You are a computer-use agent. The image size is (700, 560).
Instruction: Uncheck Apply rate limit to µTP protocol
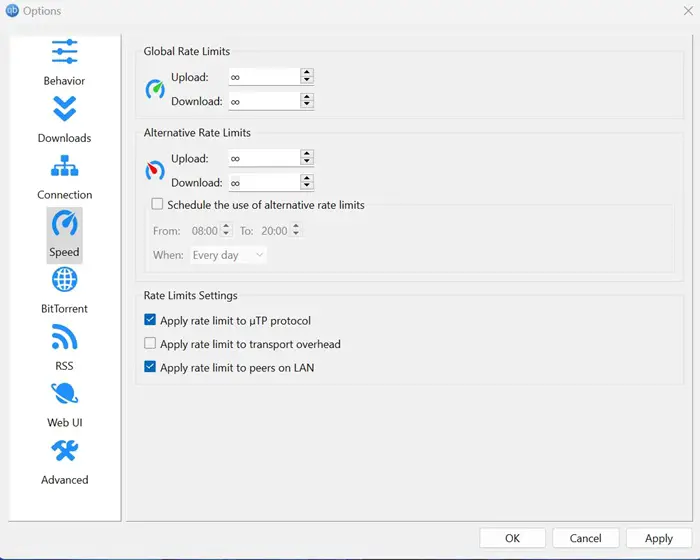150,320
